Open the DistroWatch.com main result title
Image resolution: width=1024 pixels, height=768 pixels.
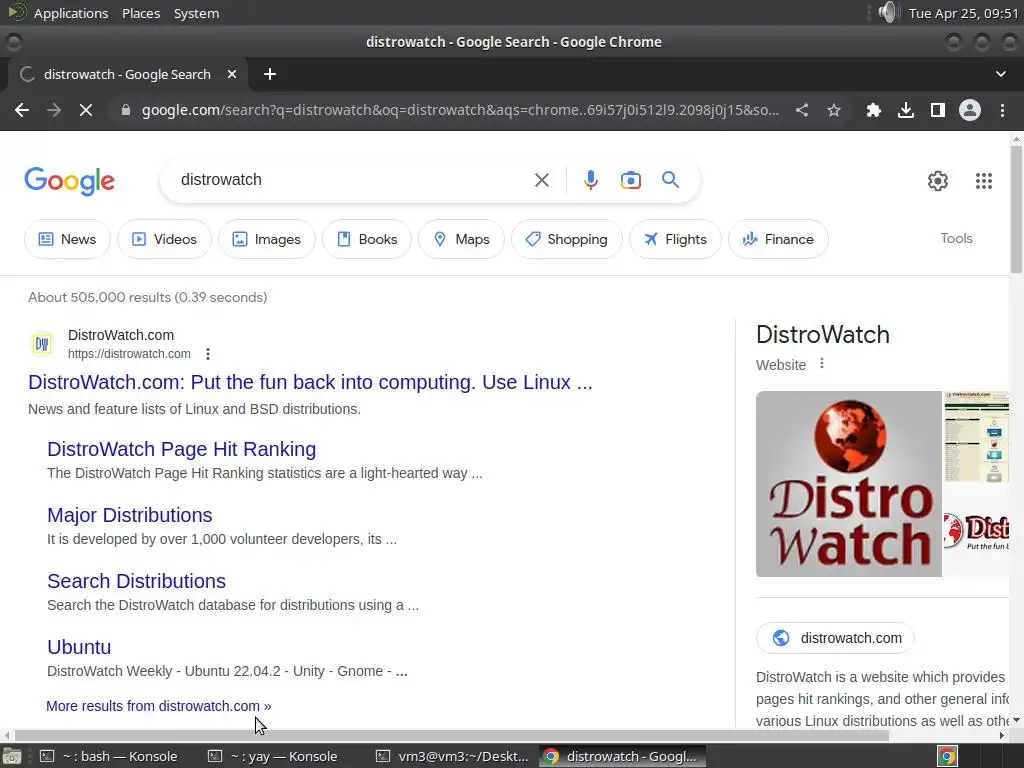tap(310, 382)
